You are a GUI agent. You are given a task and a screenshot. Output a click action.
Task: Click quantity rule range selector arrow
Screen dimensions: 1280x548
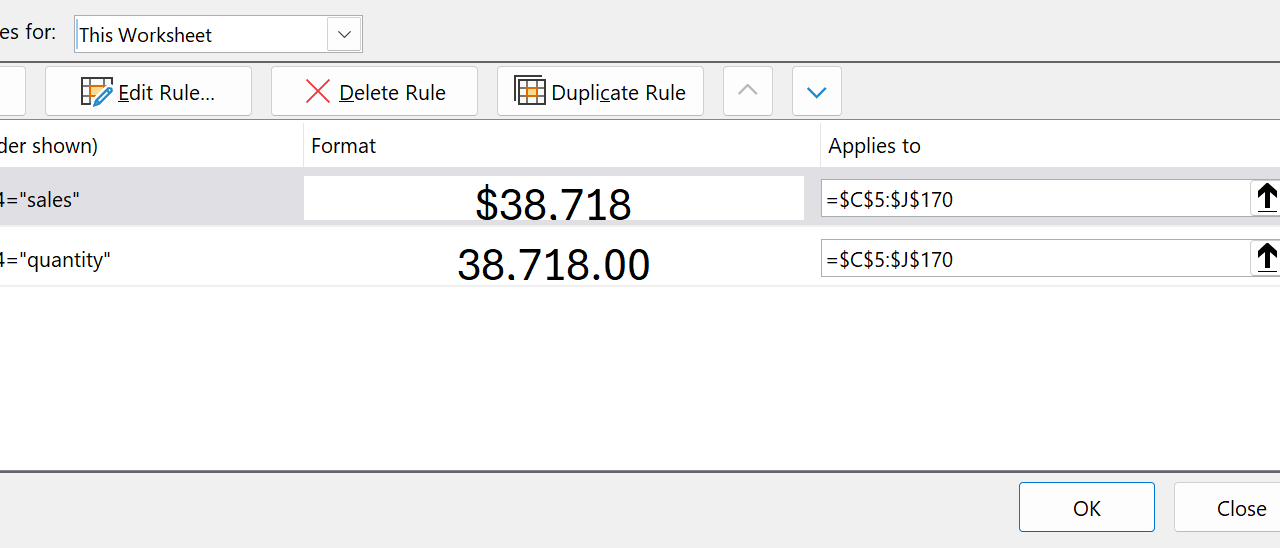(x=1266, y=258)
